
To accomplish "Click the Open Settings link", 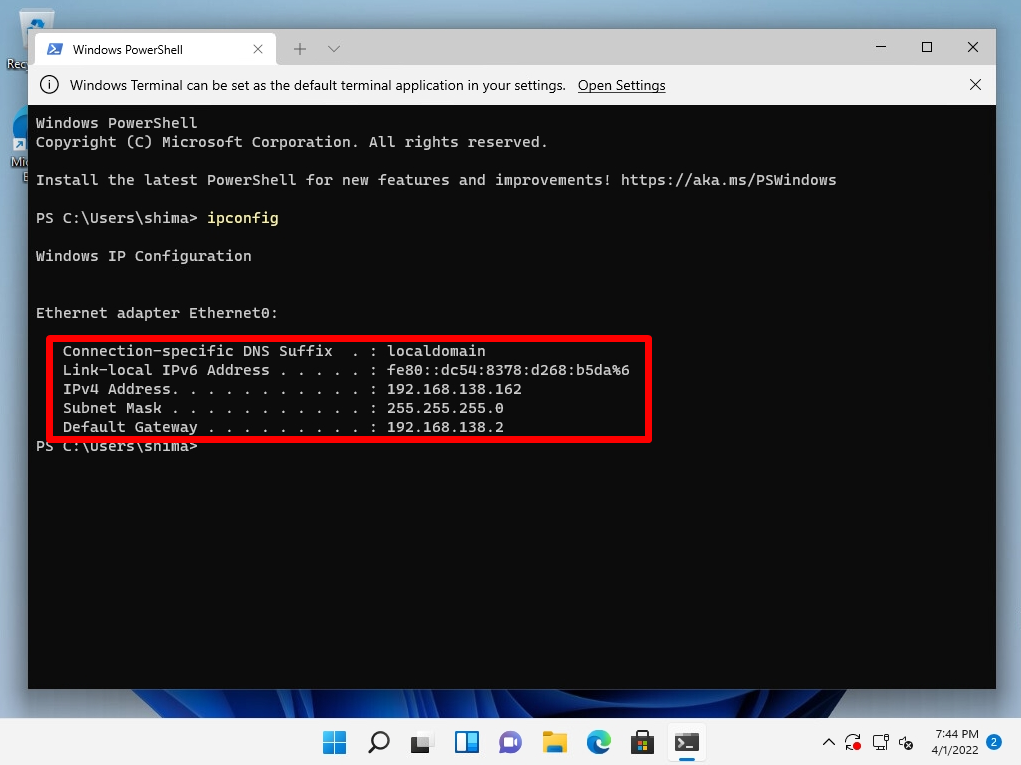I will 621,85.
